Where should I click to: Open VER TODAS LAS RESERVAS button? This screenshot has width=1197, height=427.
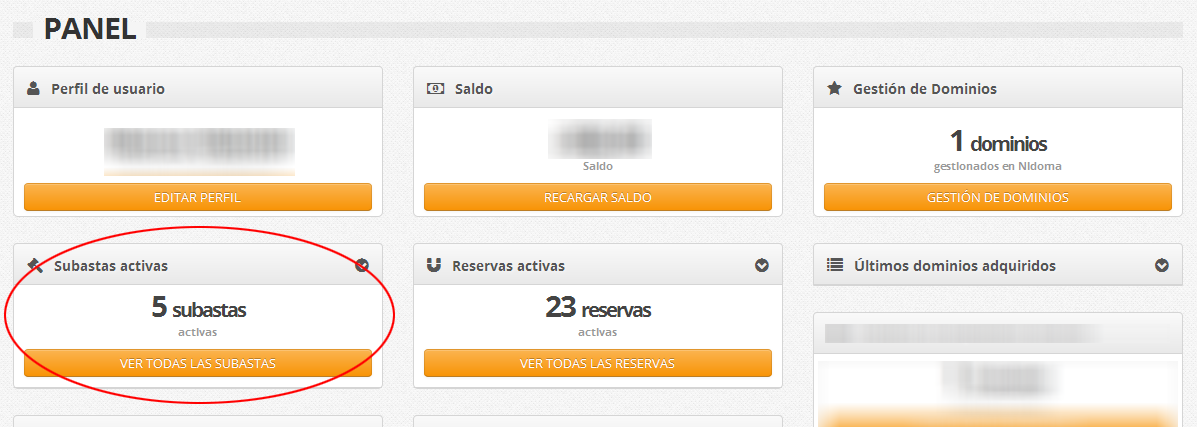[x=598, y=363]
